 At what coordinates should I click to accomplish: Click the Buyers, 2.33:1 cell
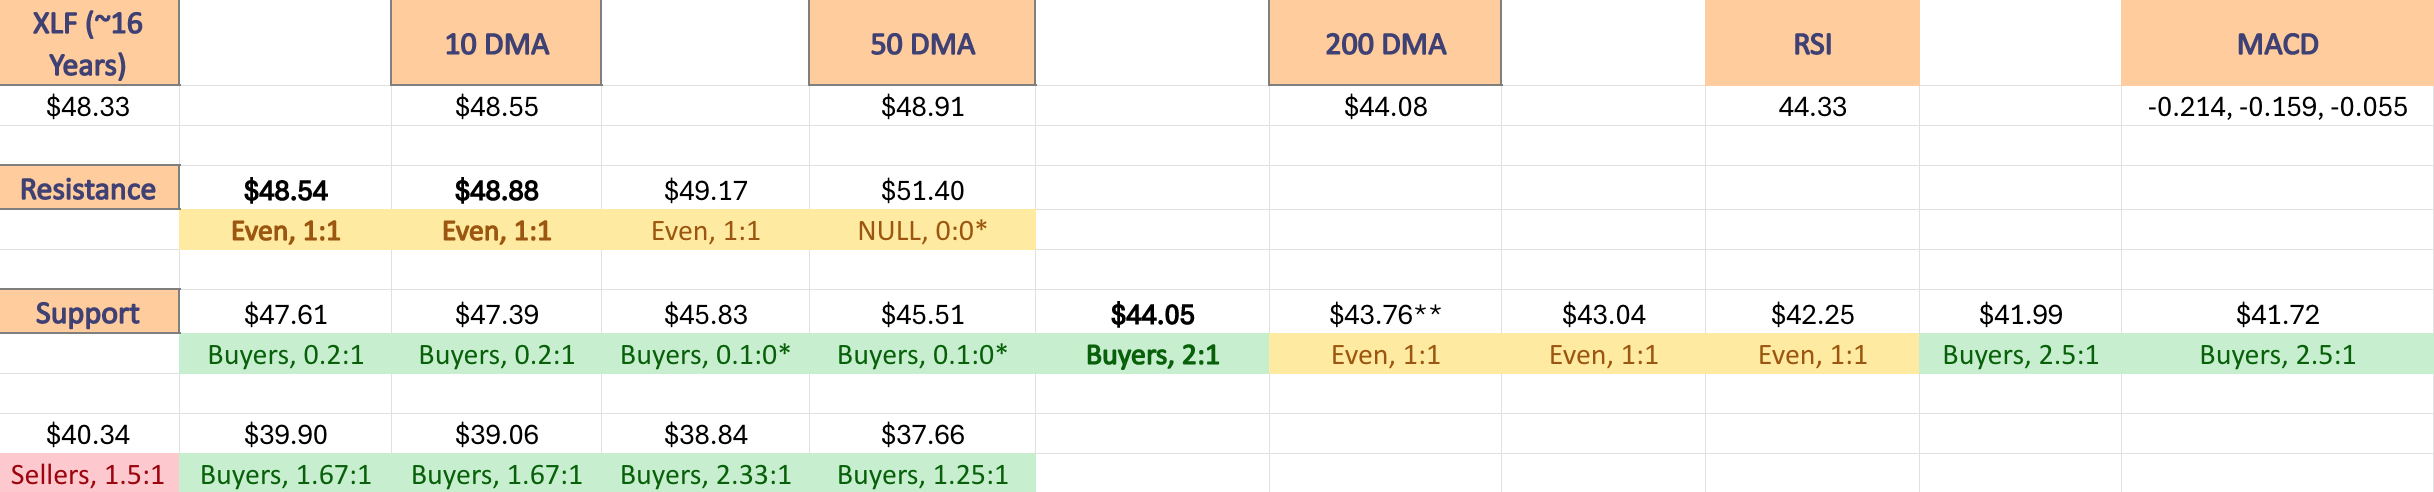[705, 473]
